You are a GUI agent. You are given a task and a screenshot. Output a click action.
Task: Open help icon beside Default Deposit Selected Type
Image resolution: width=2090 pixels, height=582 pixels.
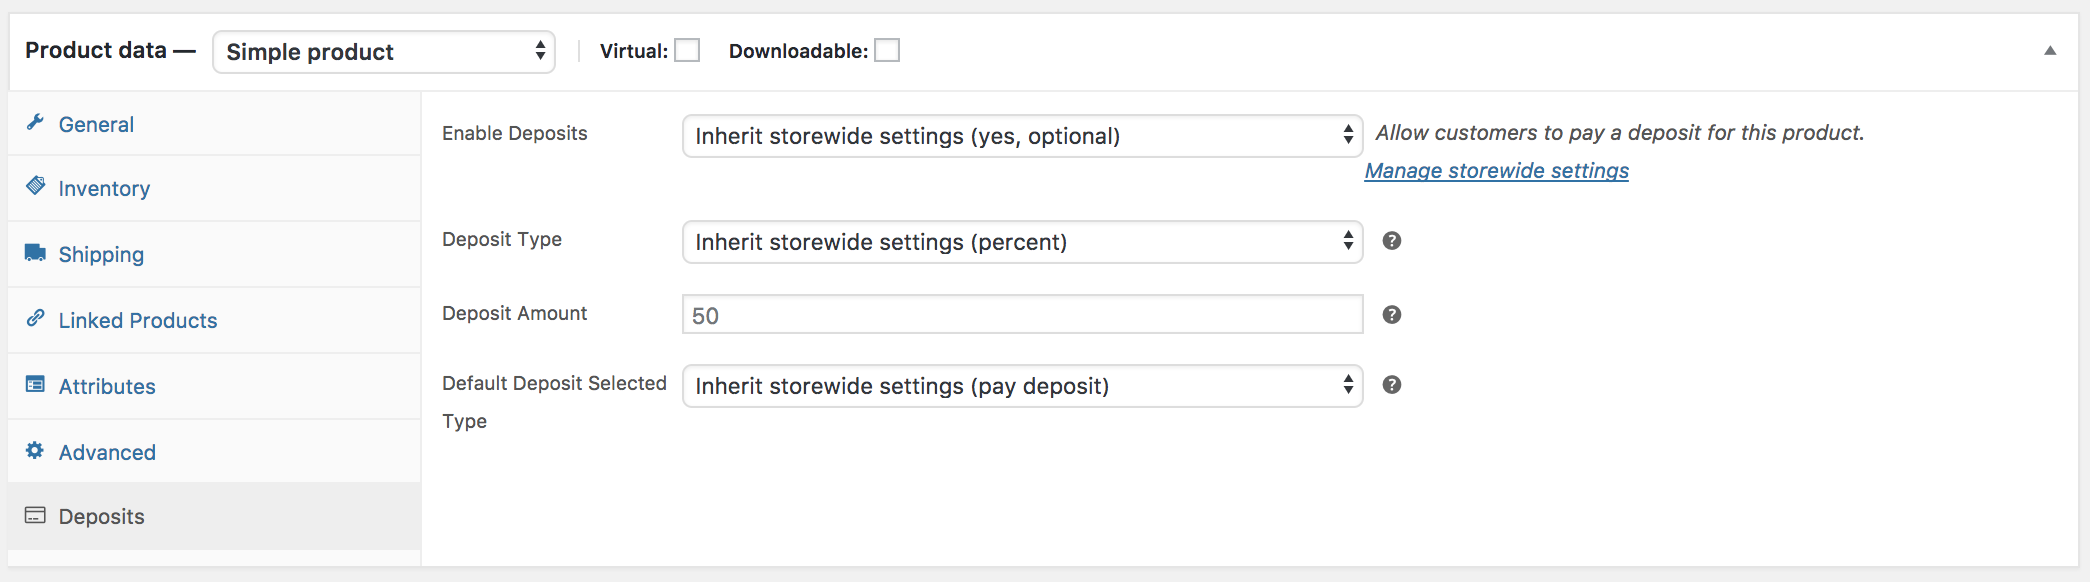[1392, 385]
